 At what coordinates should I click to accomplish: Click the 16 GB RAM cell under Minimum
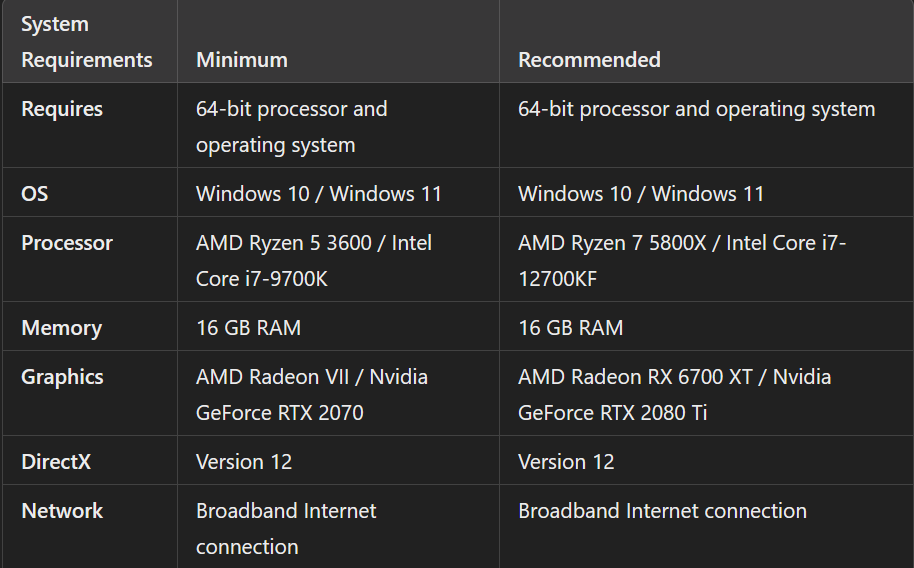point(248,328)
